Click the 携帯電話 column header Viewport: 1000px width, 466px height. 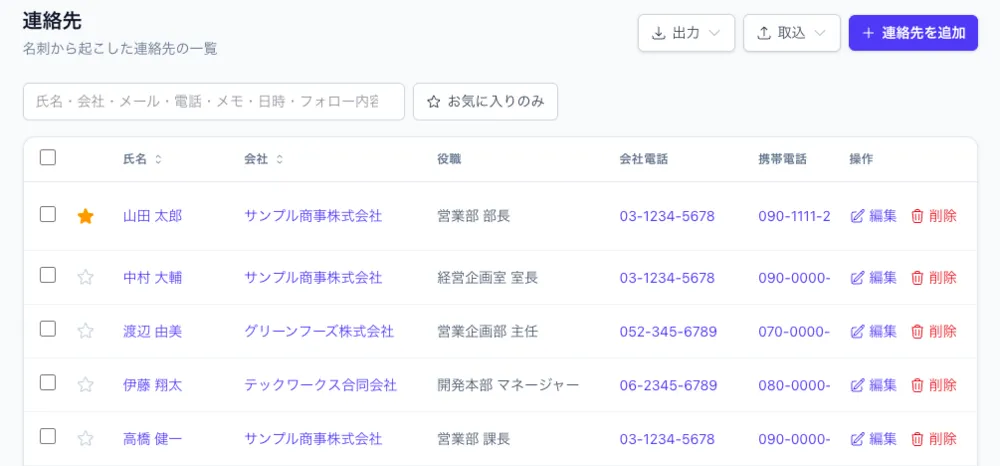pos(783,160)
